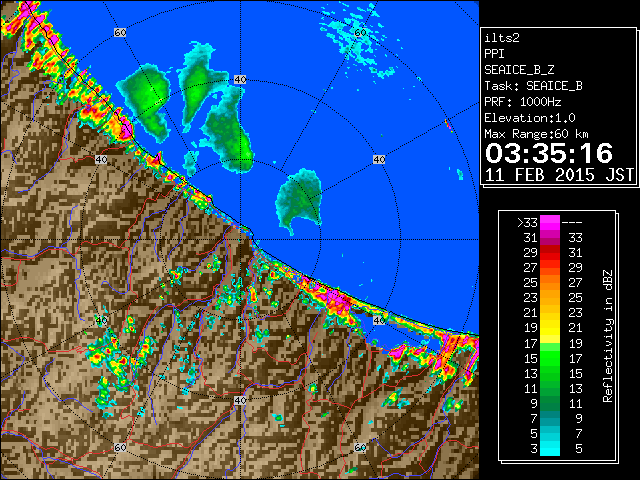Click the scan time "03:35:16"
The height and width of the screenshot is (480, 640).
(549, 153)
